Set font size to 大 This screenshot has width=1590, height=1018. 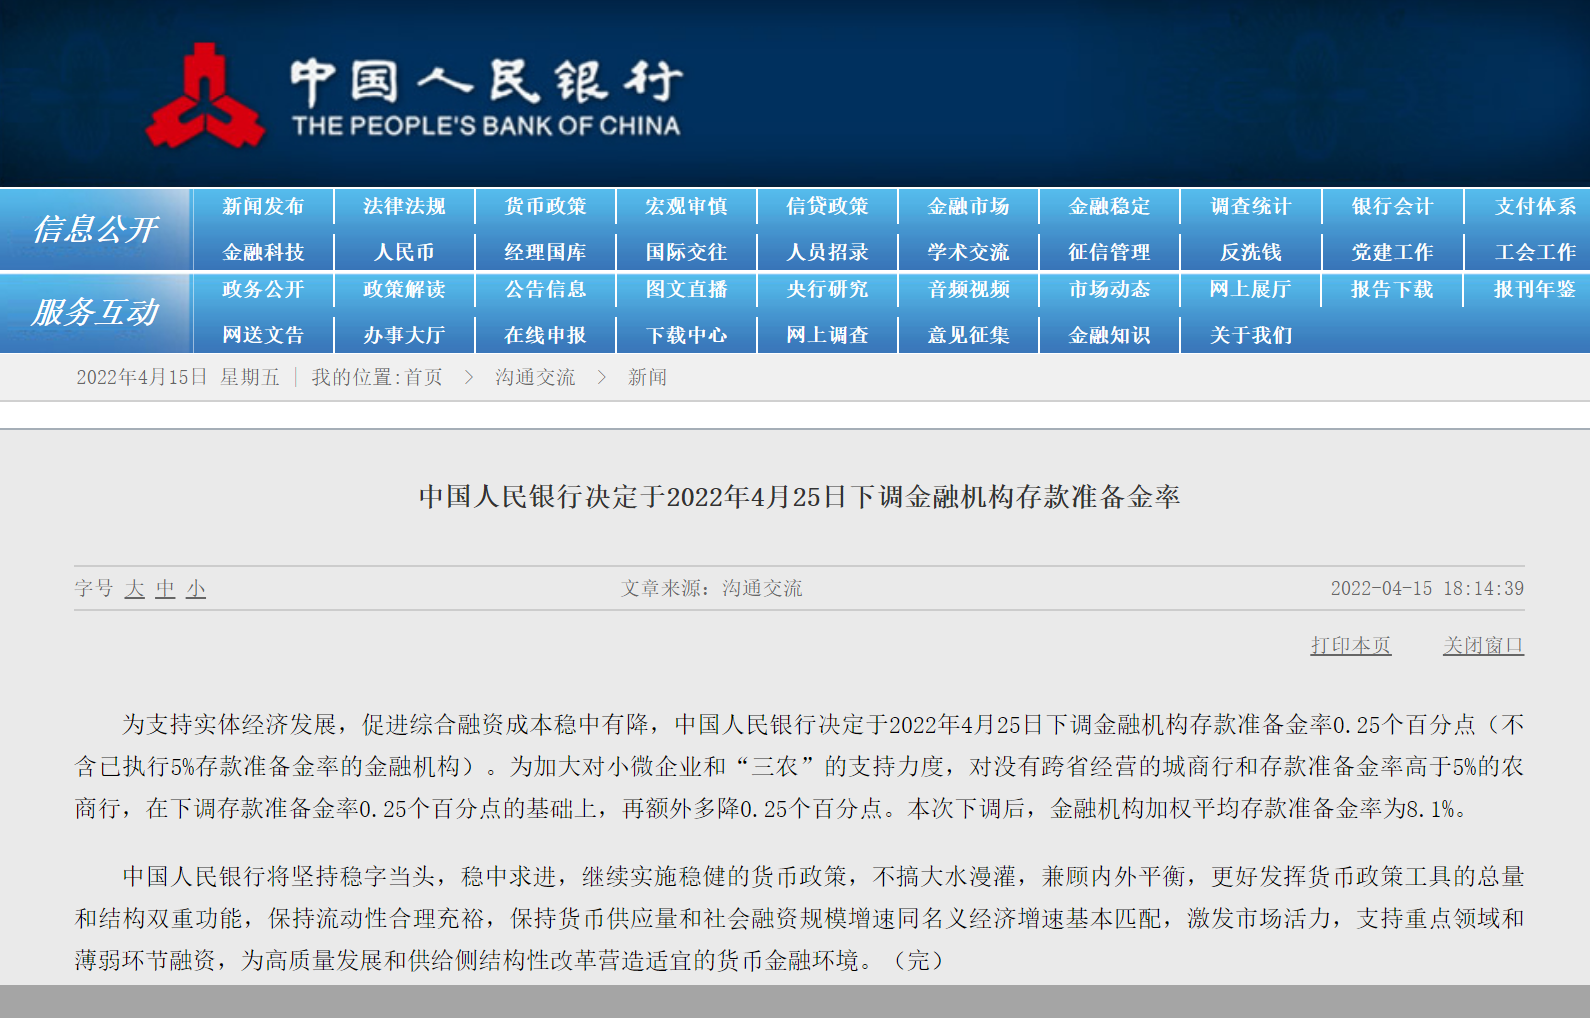pyautogui.click(x=135, y=588)
